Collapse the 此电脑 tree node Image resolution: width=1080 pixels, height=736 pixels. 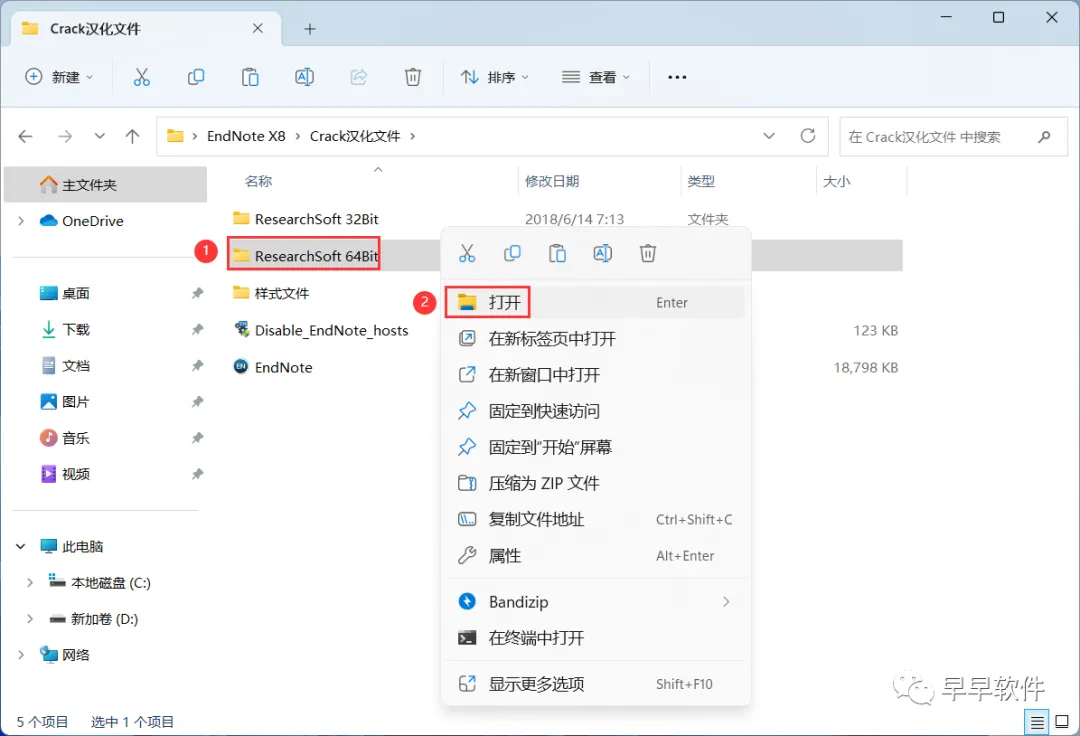point(21,547)
